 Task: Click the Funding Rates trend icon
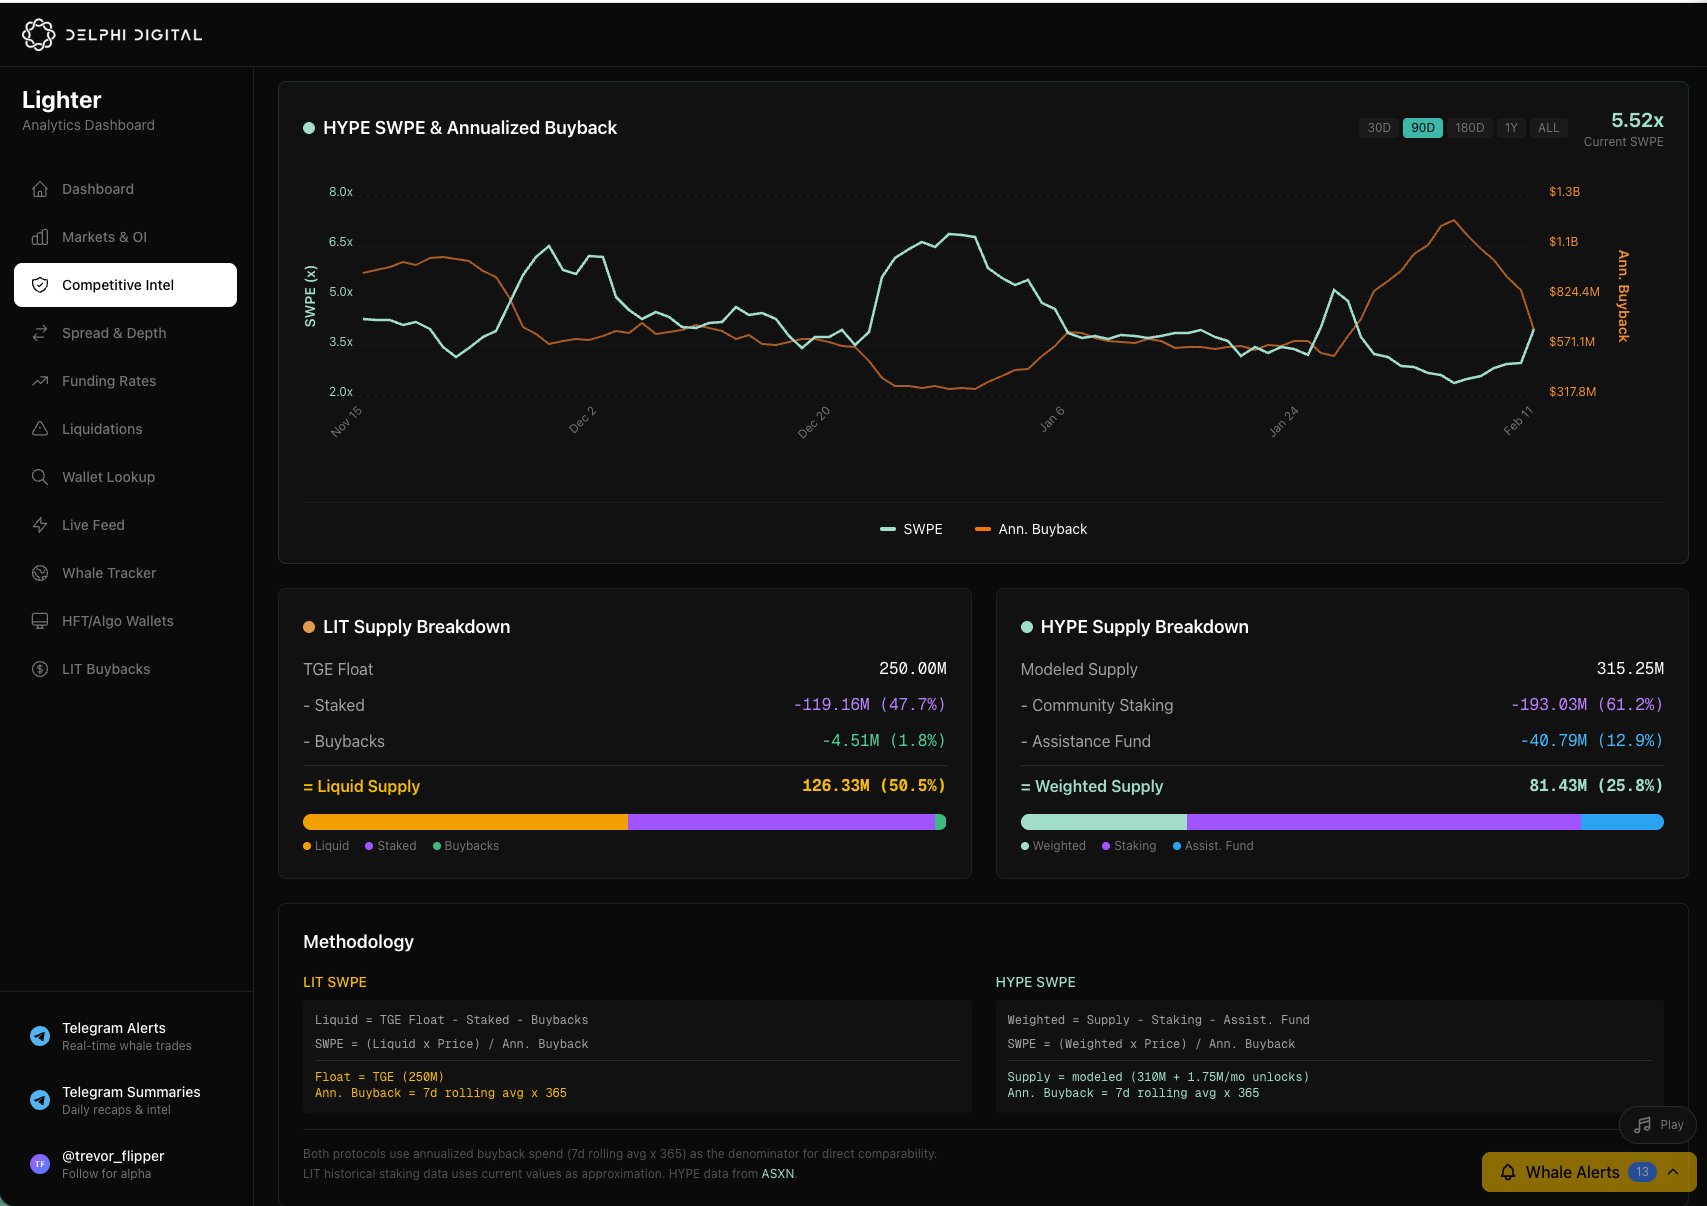tap(40, 381)
